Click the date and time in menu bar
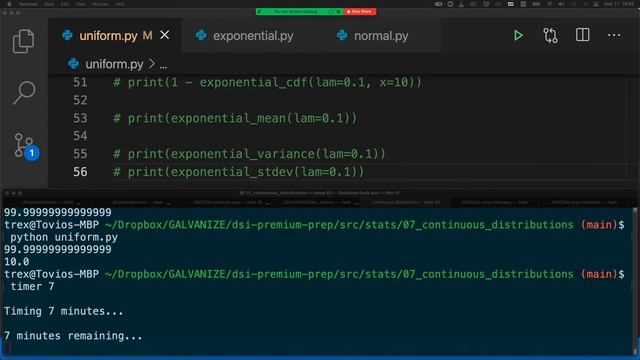The height and width of the screenshot is (360, 640). pyautogui.click(x=619, y=4)
